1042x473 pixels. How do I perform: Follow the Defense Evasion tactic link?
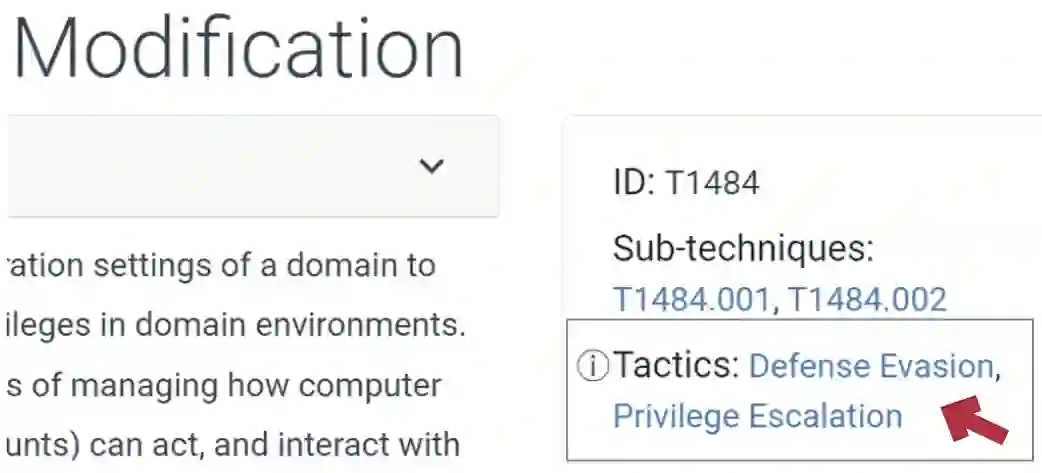[870, 366]
